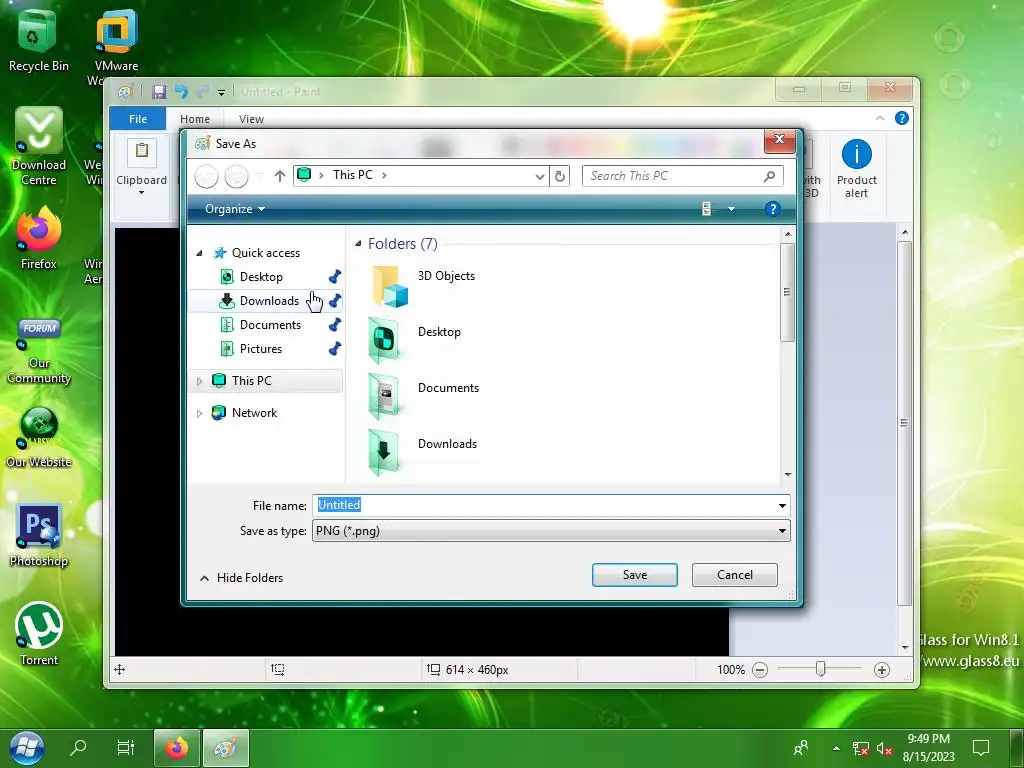The image size is (1024, 768).
Task: Open Torrent desktop icon
Action: pos(39,632)
